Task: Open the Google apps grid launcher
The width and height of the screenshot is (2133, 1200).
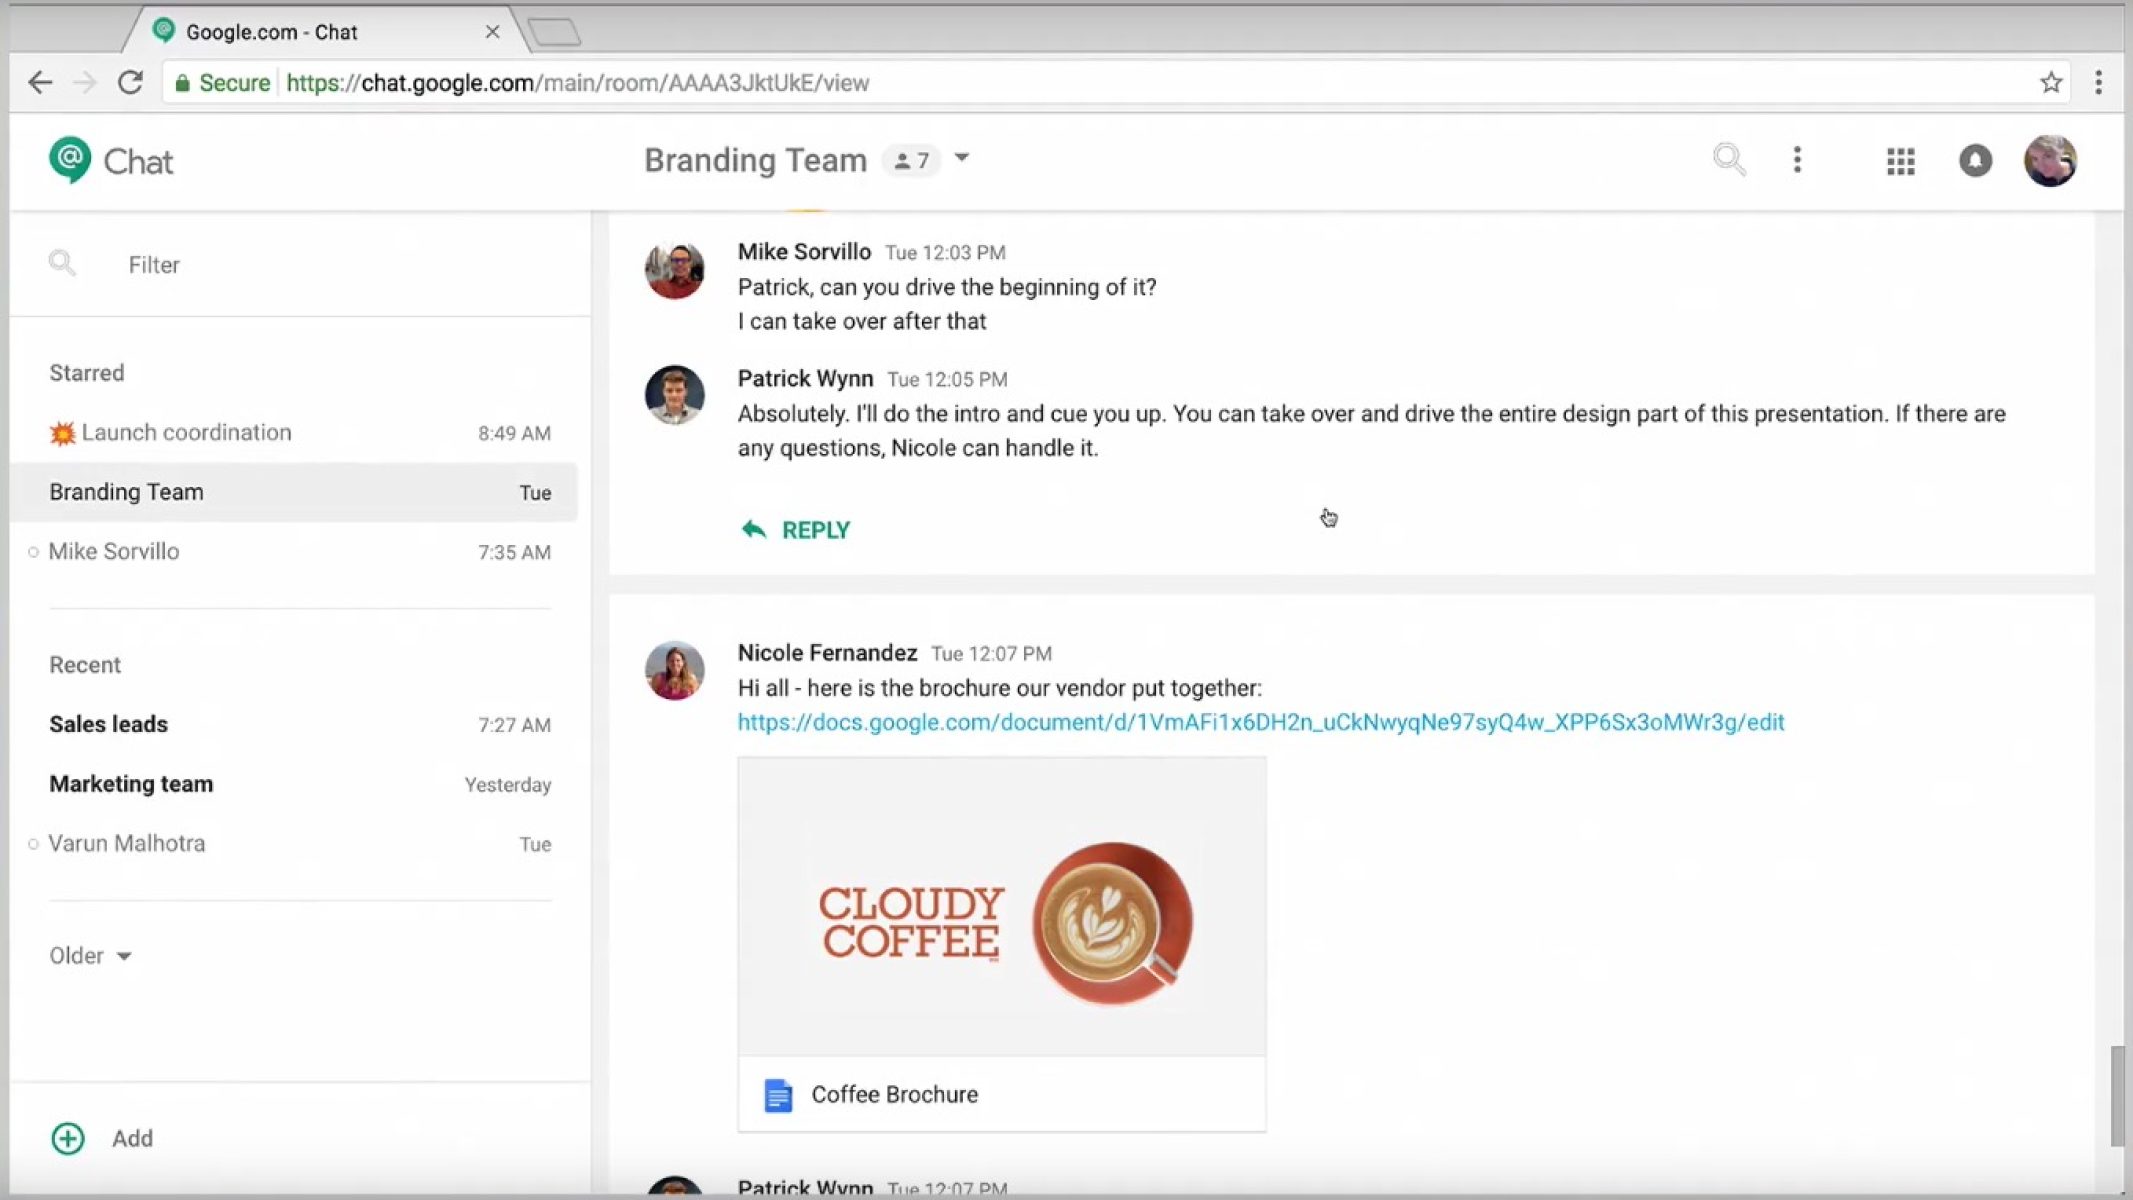Action: click(1900, 161)
